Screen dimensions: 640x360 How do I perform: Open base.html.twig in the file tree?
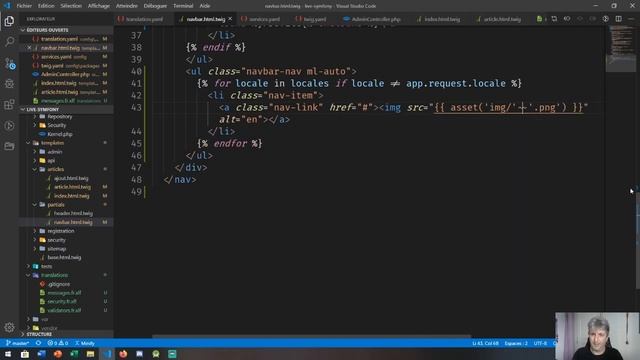66,258
